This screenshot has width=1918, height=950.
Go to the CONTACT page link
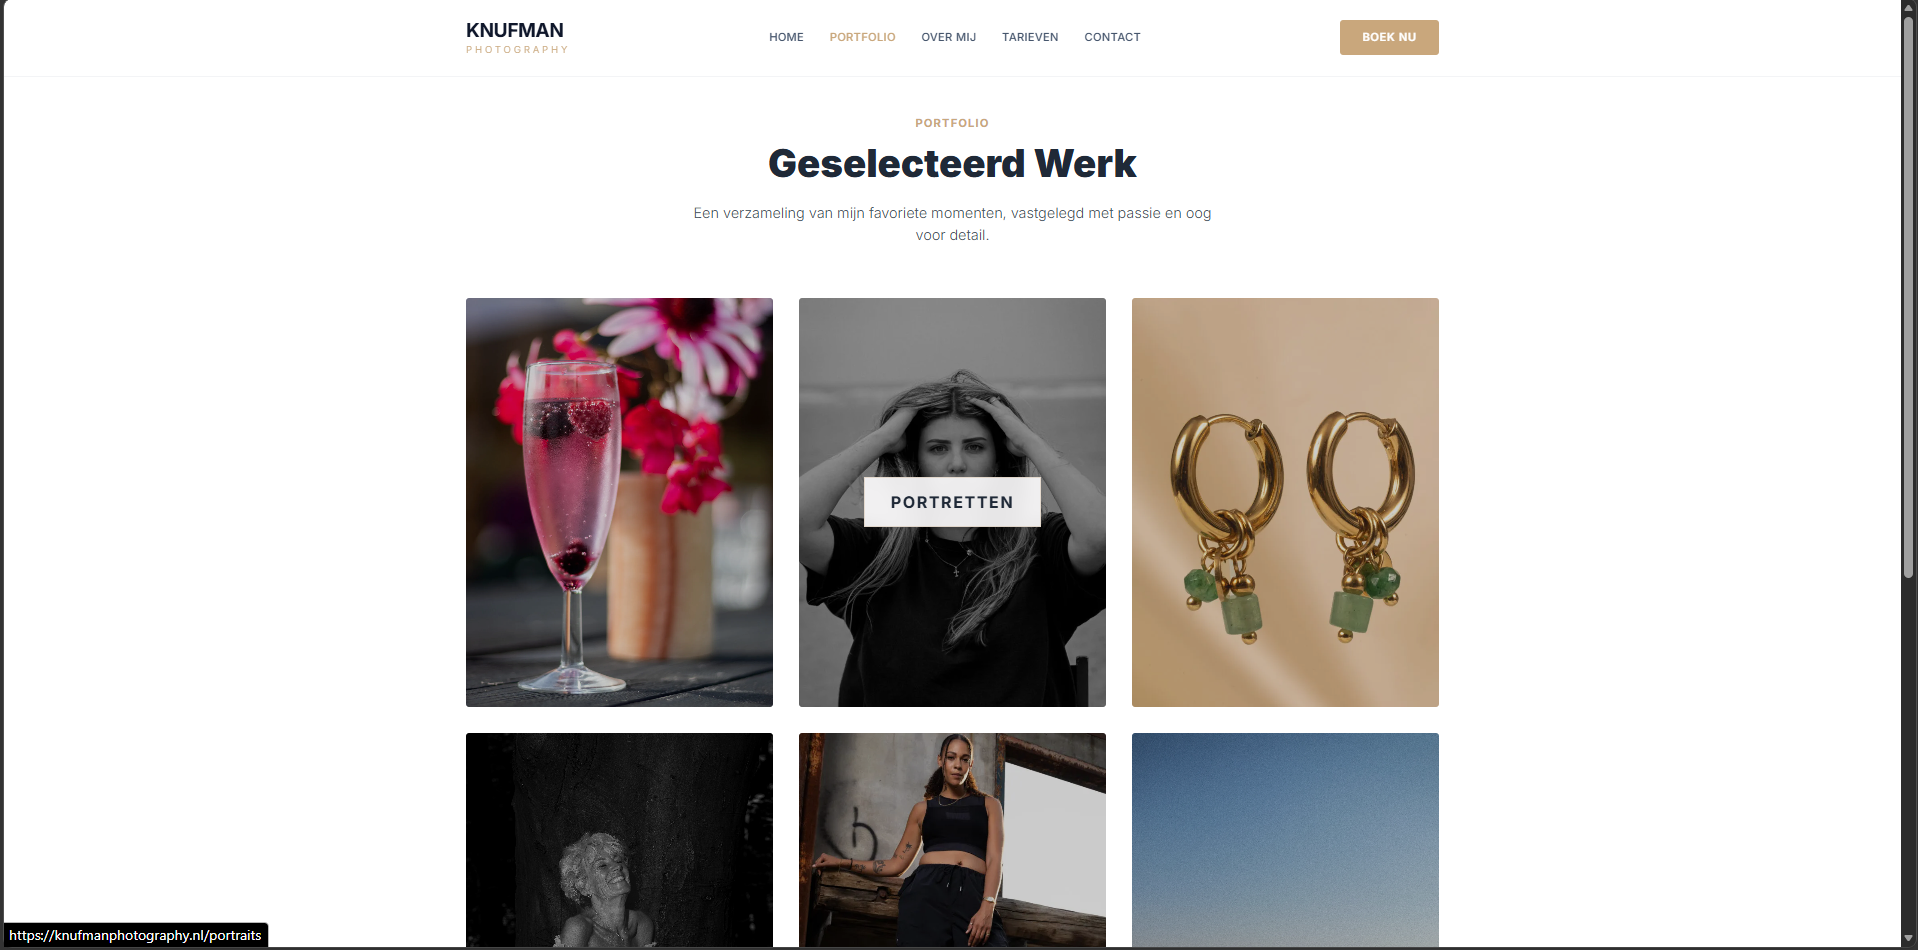pos(1112,37)
